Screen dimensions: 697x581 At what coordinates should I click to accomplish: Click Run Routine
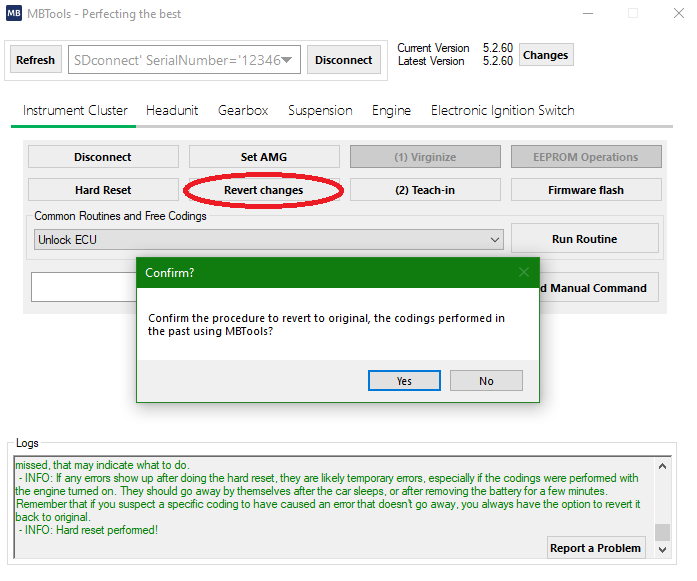[x=584, y=239]
